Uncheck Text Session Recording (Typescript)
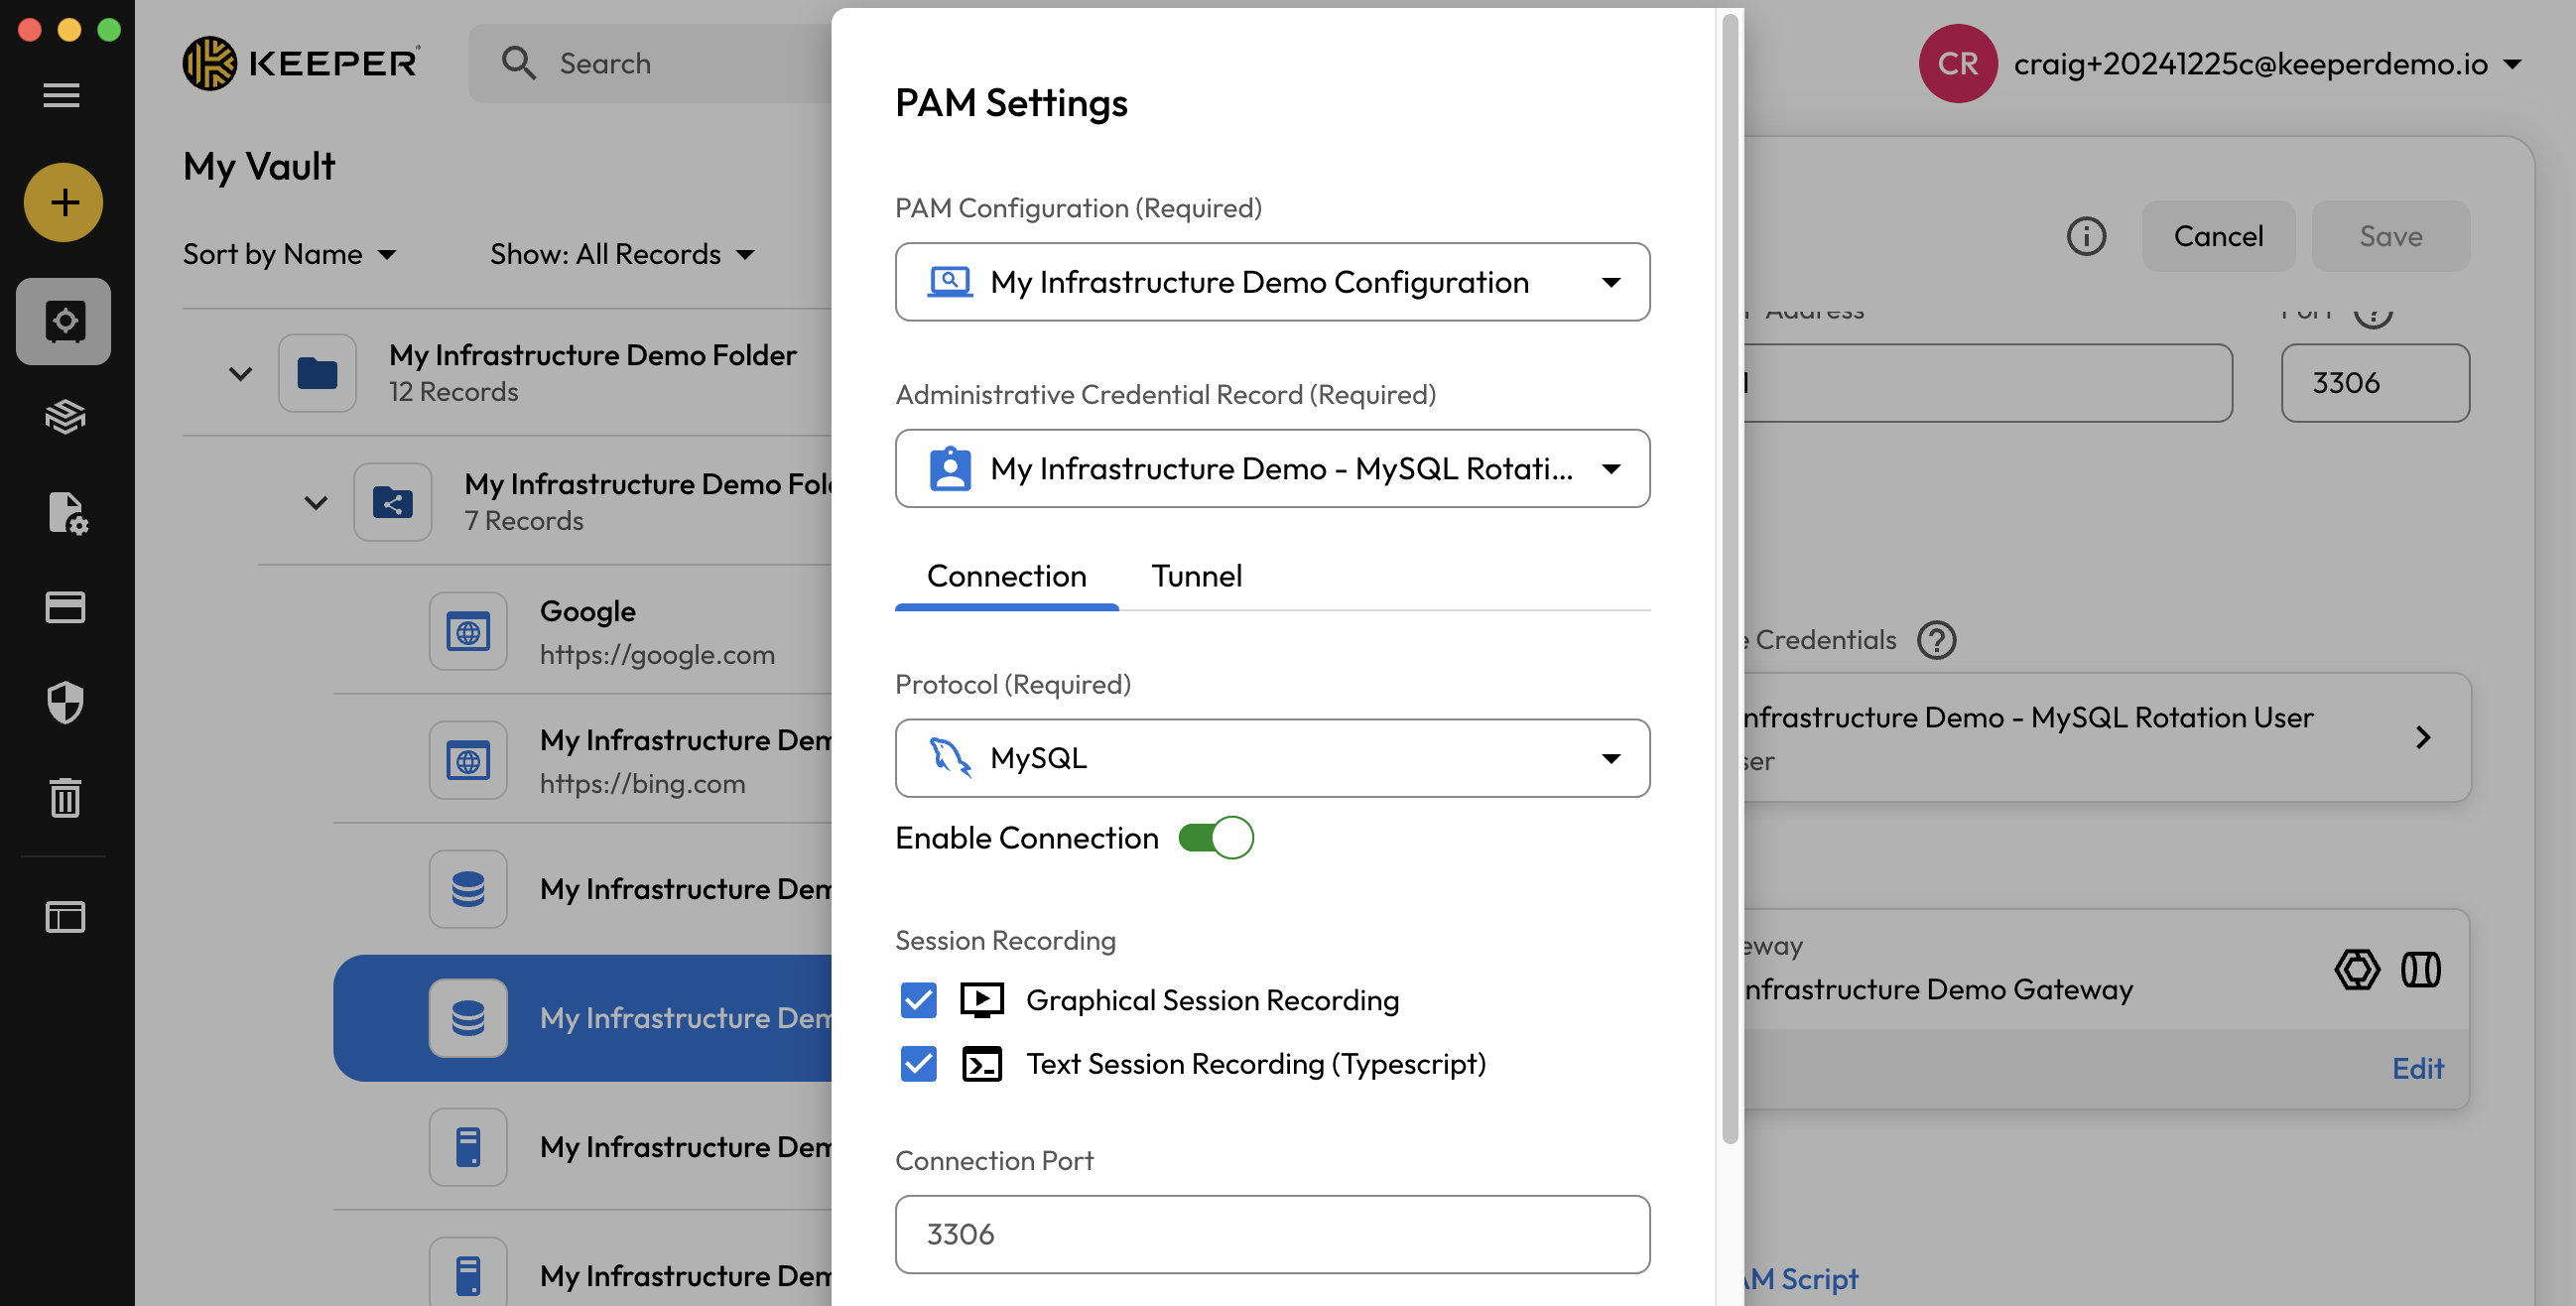The image size is (2576, 1306). click(918, 1063)
